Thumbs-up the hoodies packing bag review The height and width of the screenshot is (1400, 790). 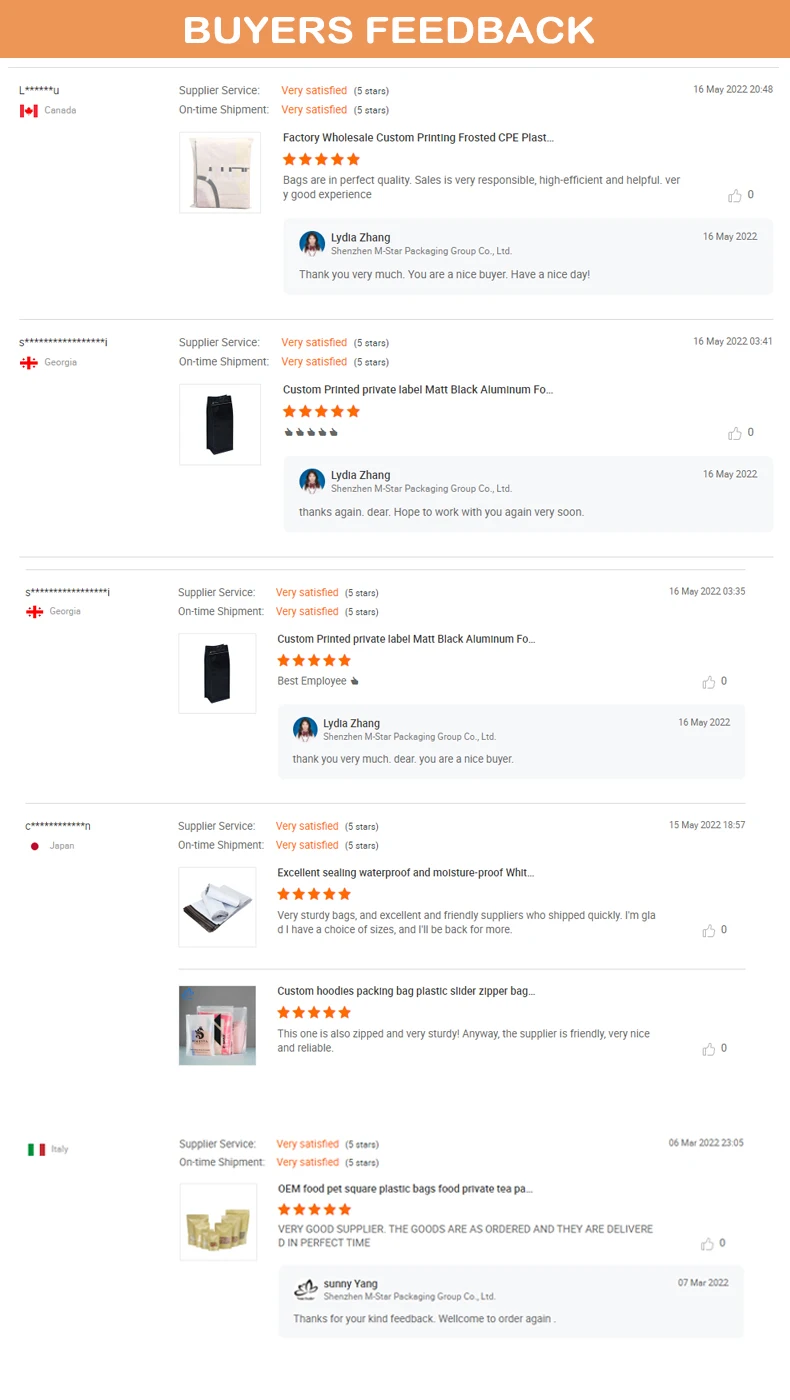(709, 1049)
